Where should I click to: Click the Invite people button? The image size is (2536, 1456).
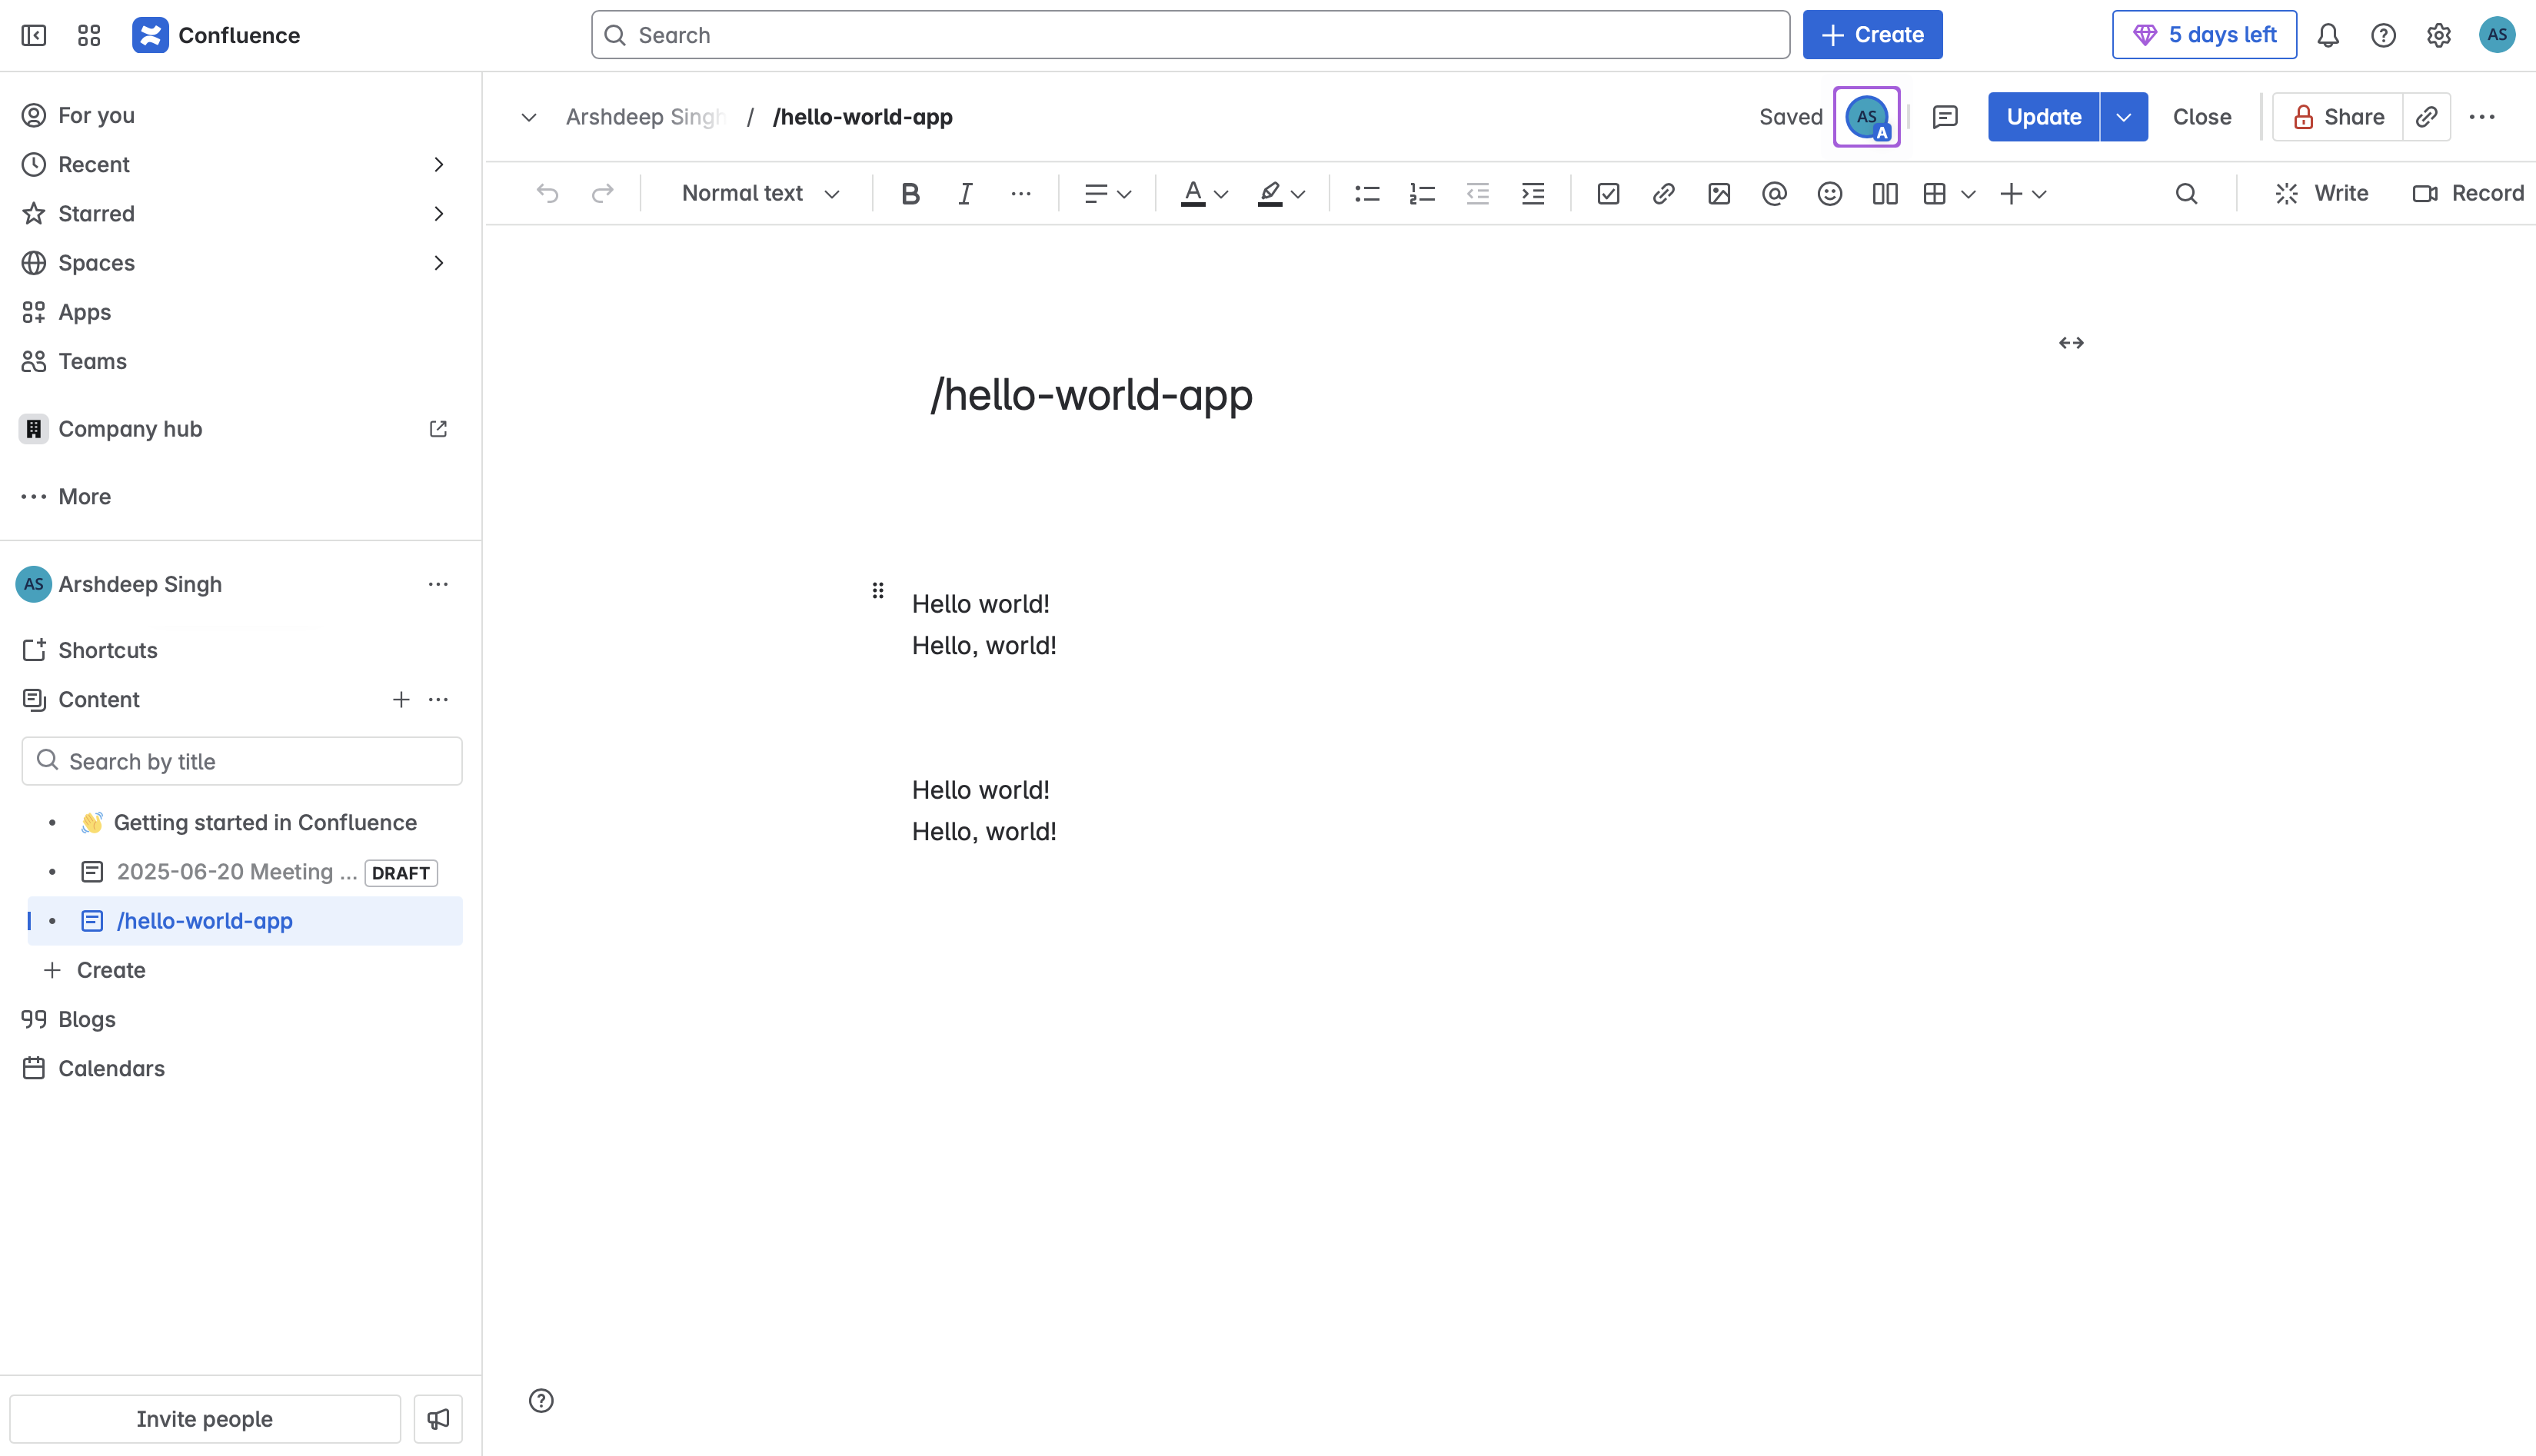[x=204, y=1419]
